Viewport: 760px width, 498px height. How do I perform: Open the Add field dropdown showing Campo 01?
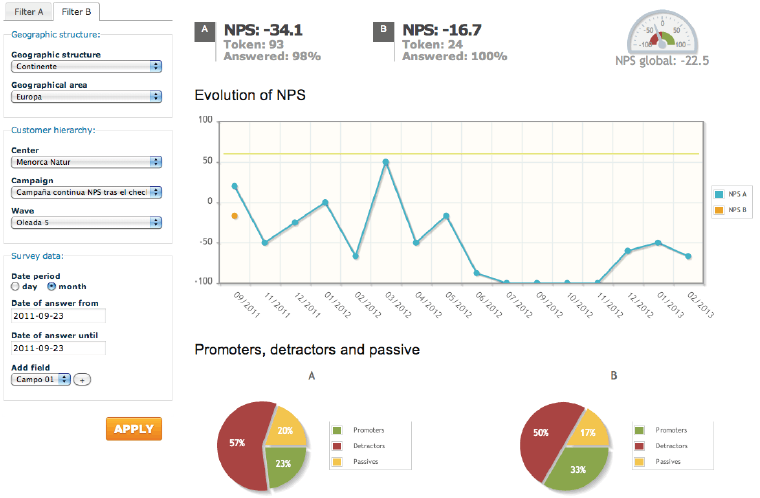pos(41,379)
